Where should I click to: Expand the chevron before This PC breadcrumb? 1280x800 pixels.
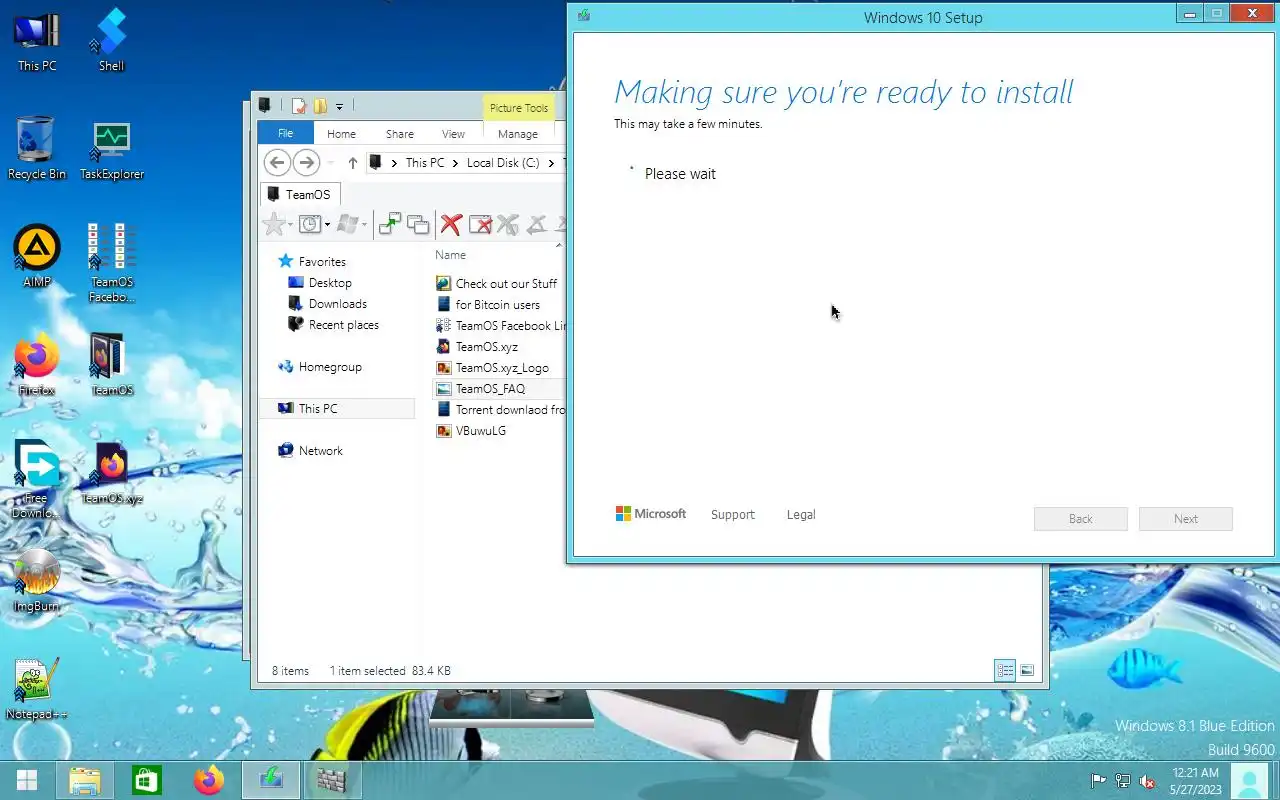(x=394, y=163)
